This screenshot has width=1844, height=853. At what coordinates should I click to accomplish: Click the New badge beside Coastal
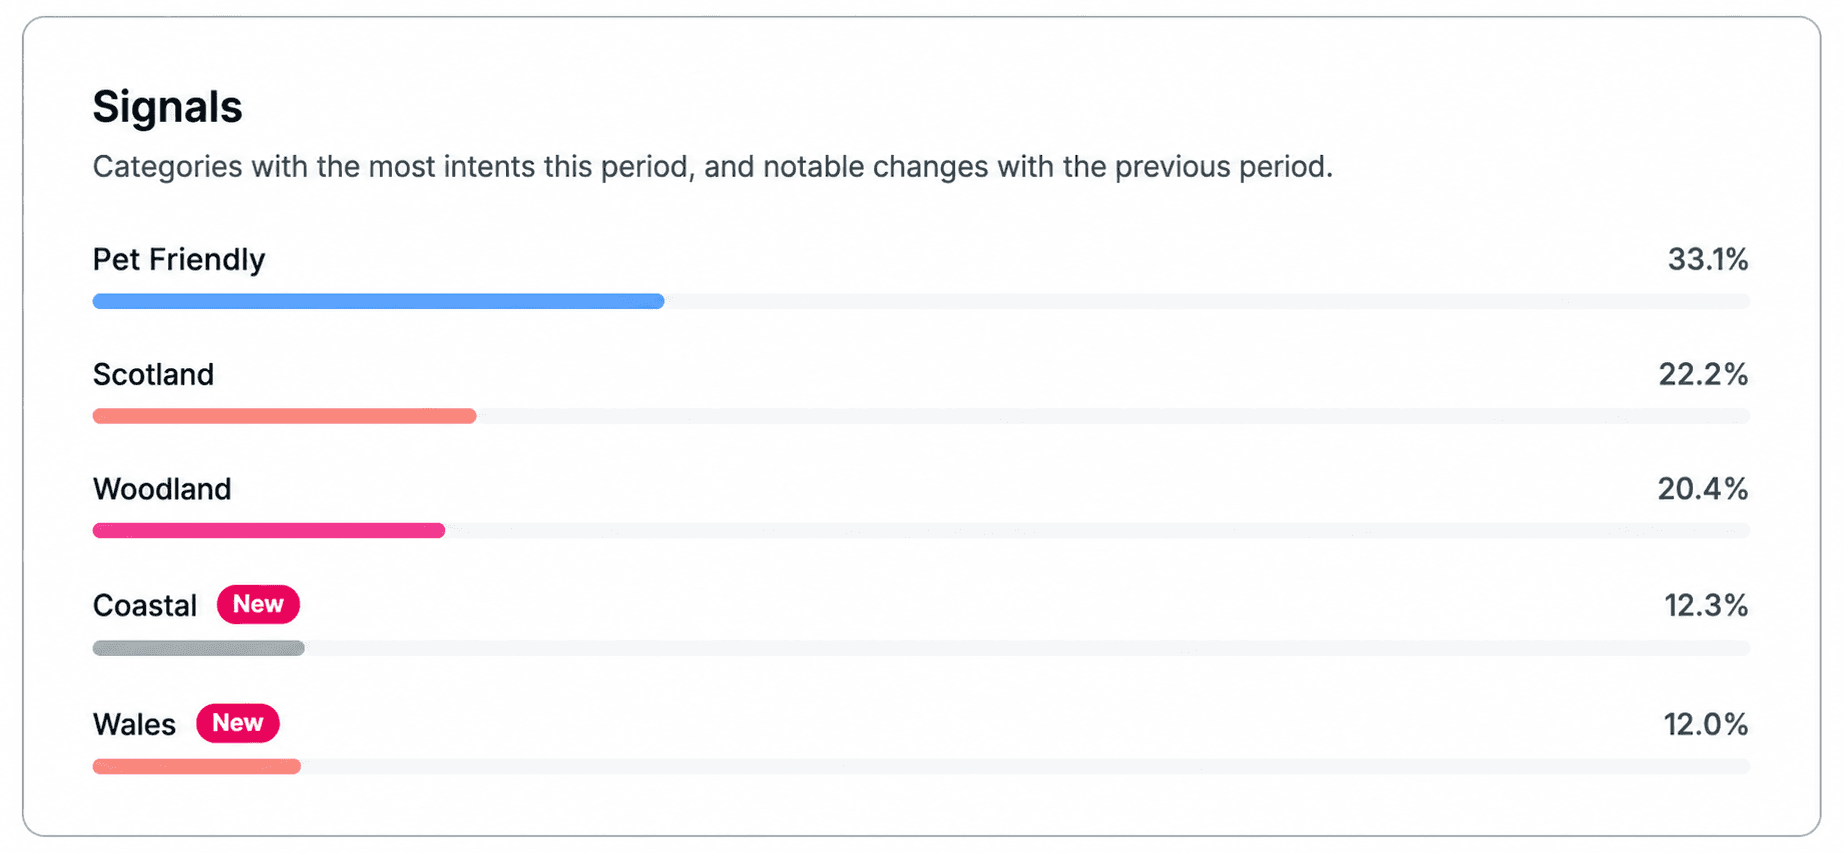click(x=258, y=604)
